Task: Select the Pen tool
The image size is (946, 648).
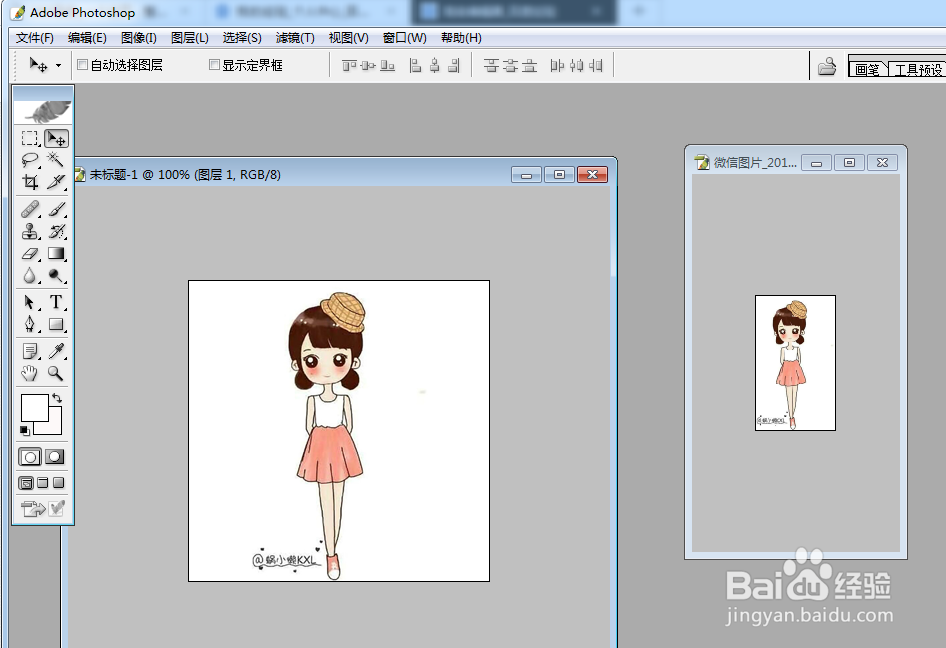Action: point(30,324)
